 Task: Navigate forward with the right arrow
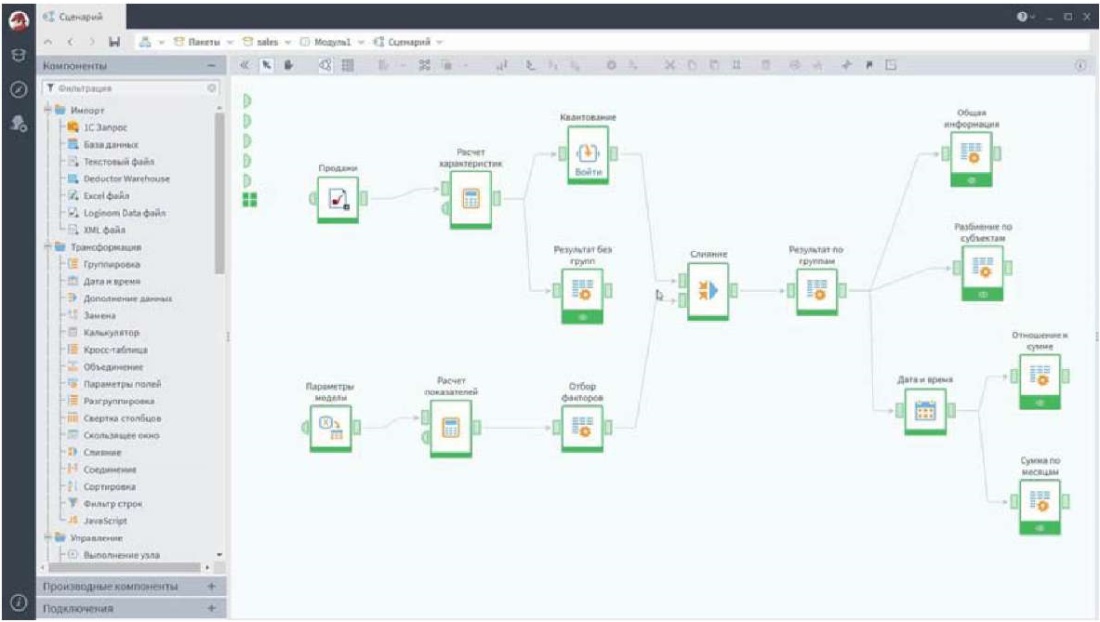click(92, 42)
